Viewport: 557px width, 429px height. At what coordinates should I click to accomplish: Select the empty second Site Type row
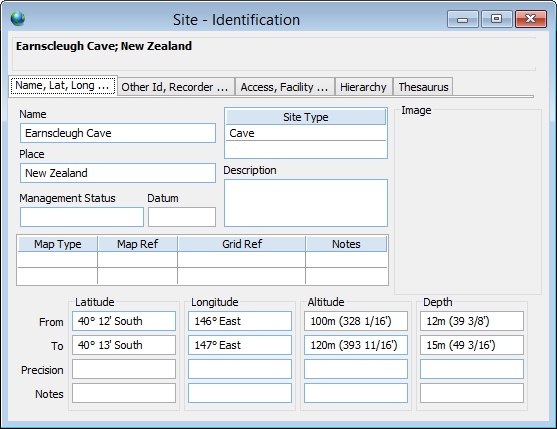[306, 149]
